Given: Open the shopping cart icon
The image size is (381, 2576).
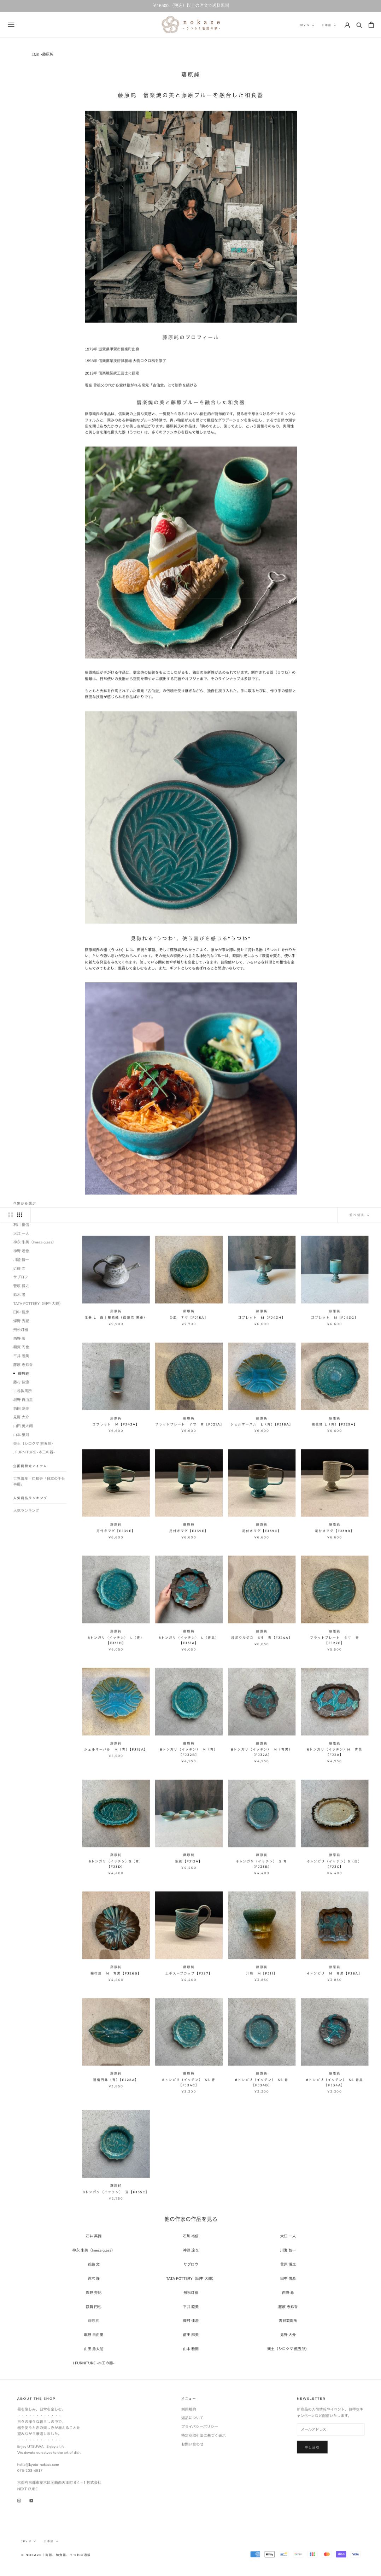Looking at the screenshot, I should tap(371, 25).
